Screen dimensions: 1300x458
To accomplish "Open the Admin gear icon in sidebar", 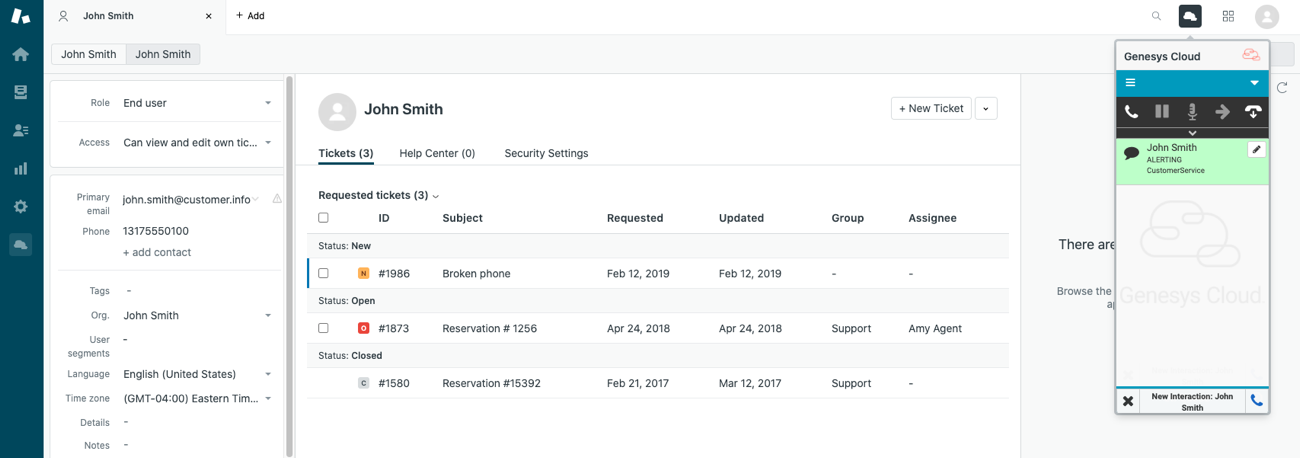I will 21,206.
